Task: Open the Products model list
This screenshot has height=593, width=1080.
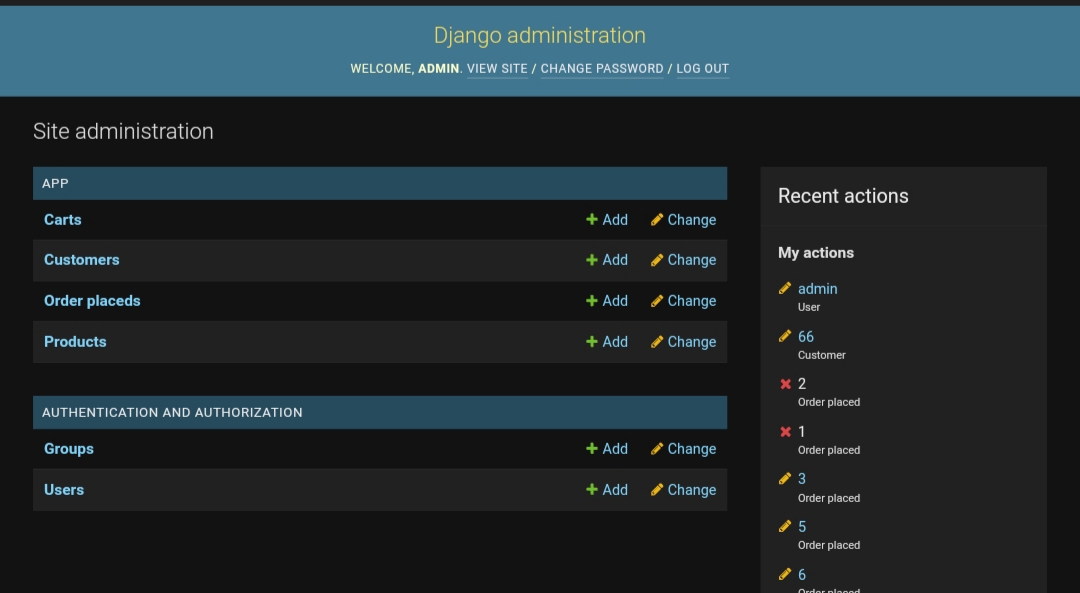Action: [x=75, y=342]
